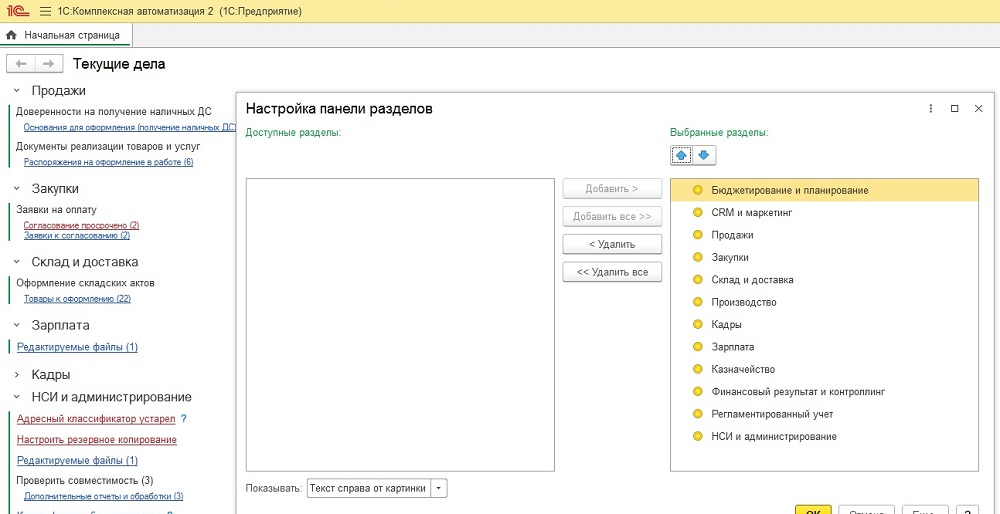Click the 1C application logo icon

point(18,11)
